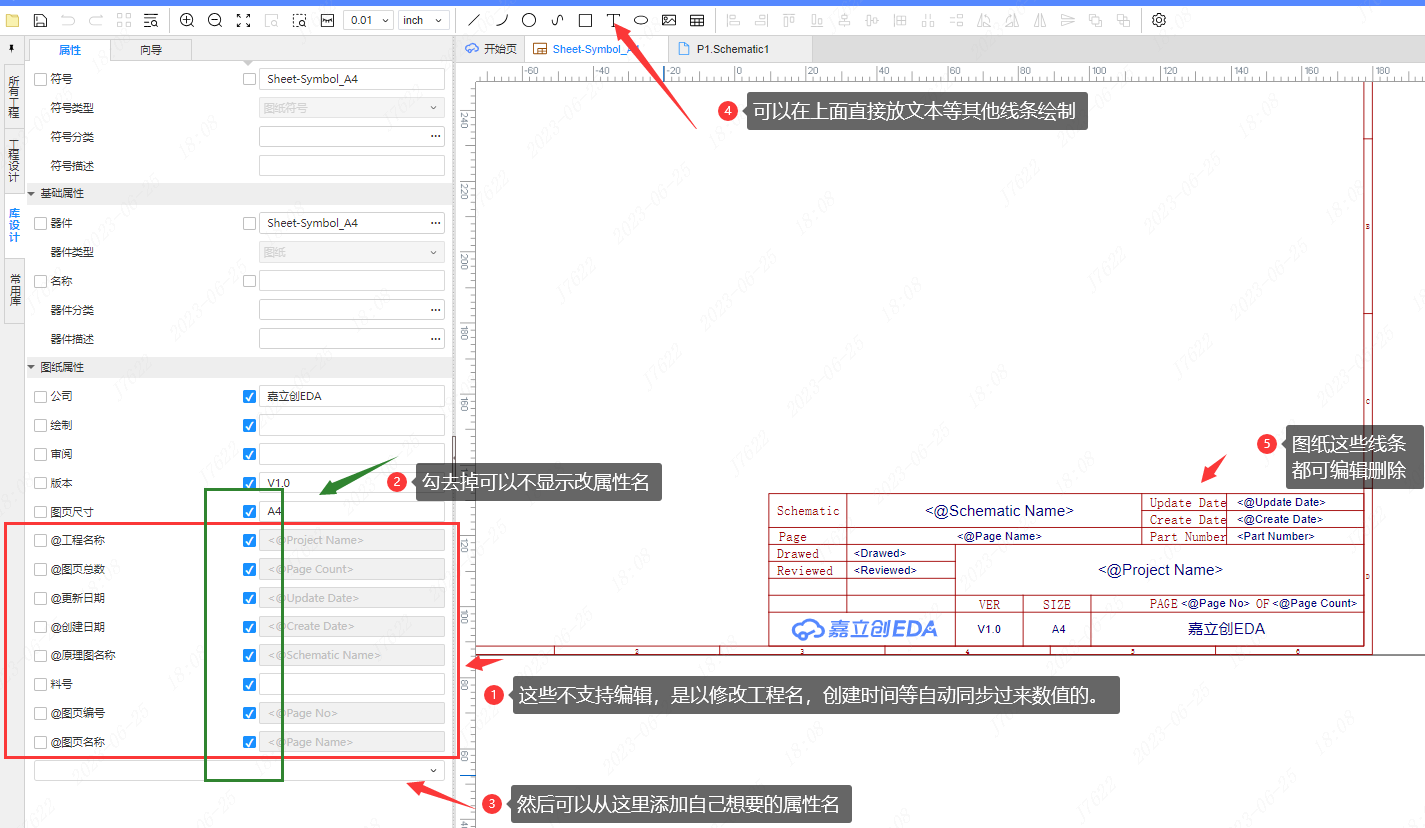Click the ellipsis button for 符号分类

tap(435, 137)
